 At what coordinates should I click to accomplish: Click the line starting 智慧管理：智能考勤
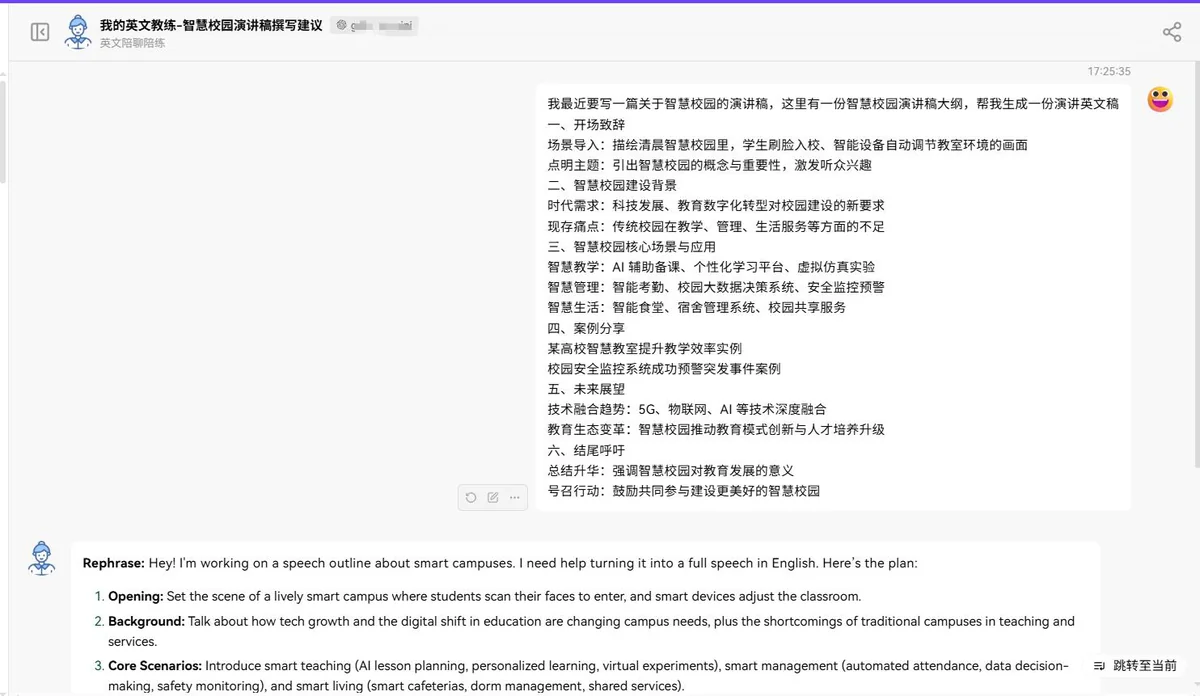click(x=716, y=287)
